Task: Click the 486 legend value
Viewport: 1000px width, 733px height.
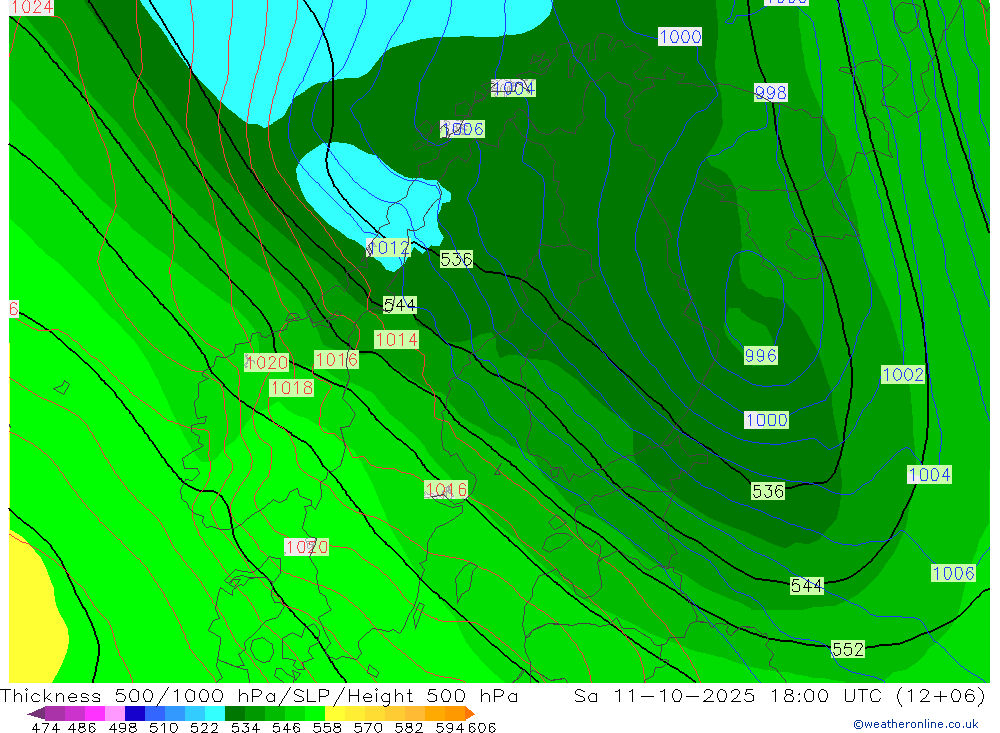Action: pyautogui.click(x=82, y=728)
